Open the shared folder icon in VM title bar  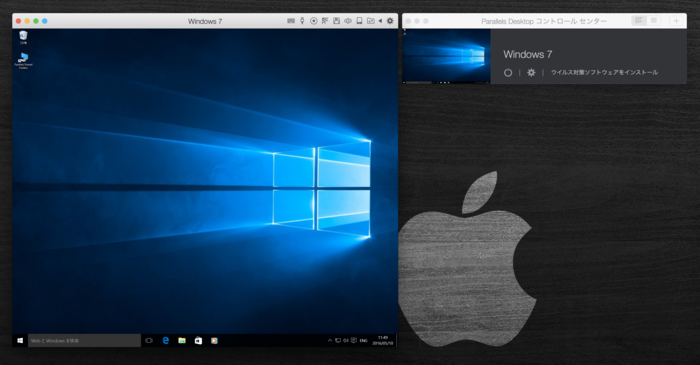point(371,21)
